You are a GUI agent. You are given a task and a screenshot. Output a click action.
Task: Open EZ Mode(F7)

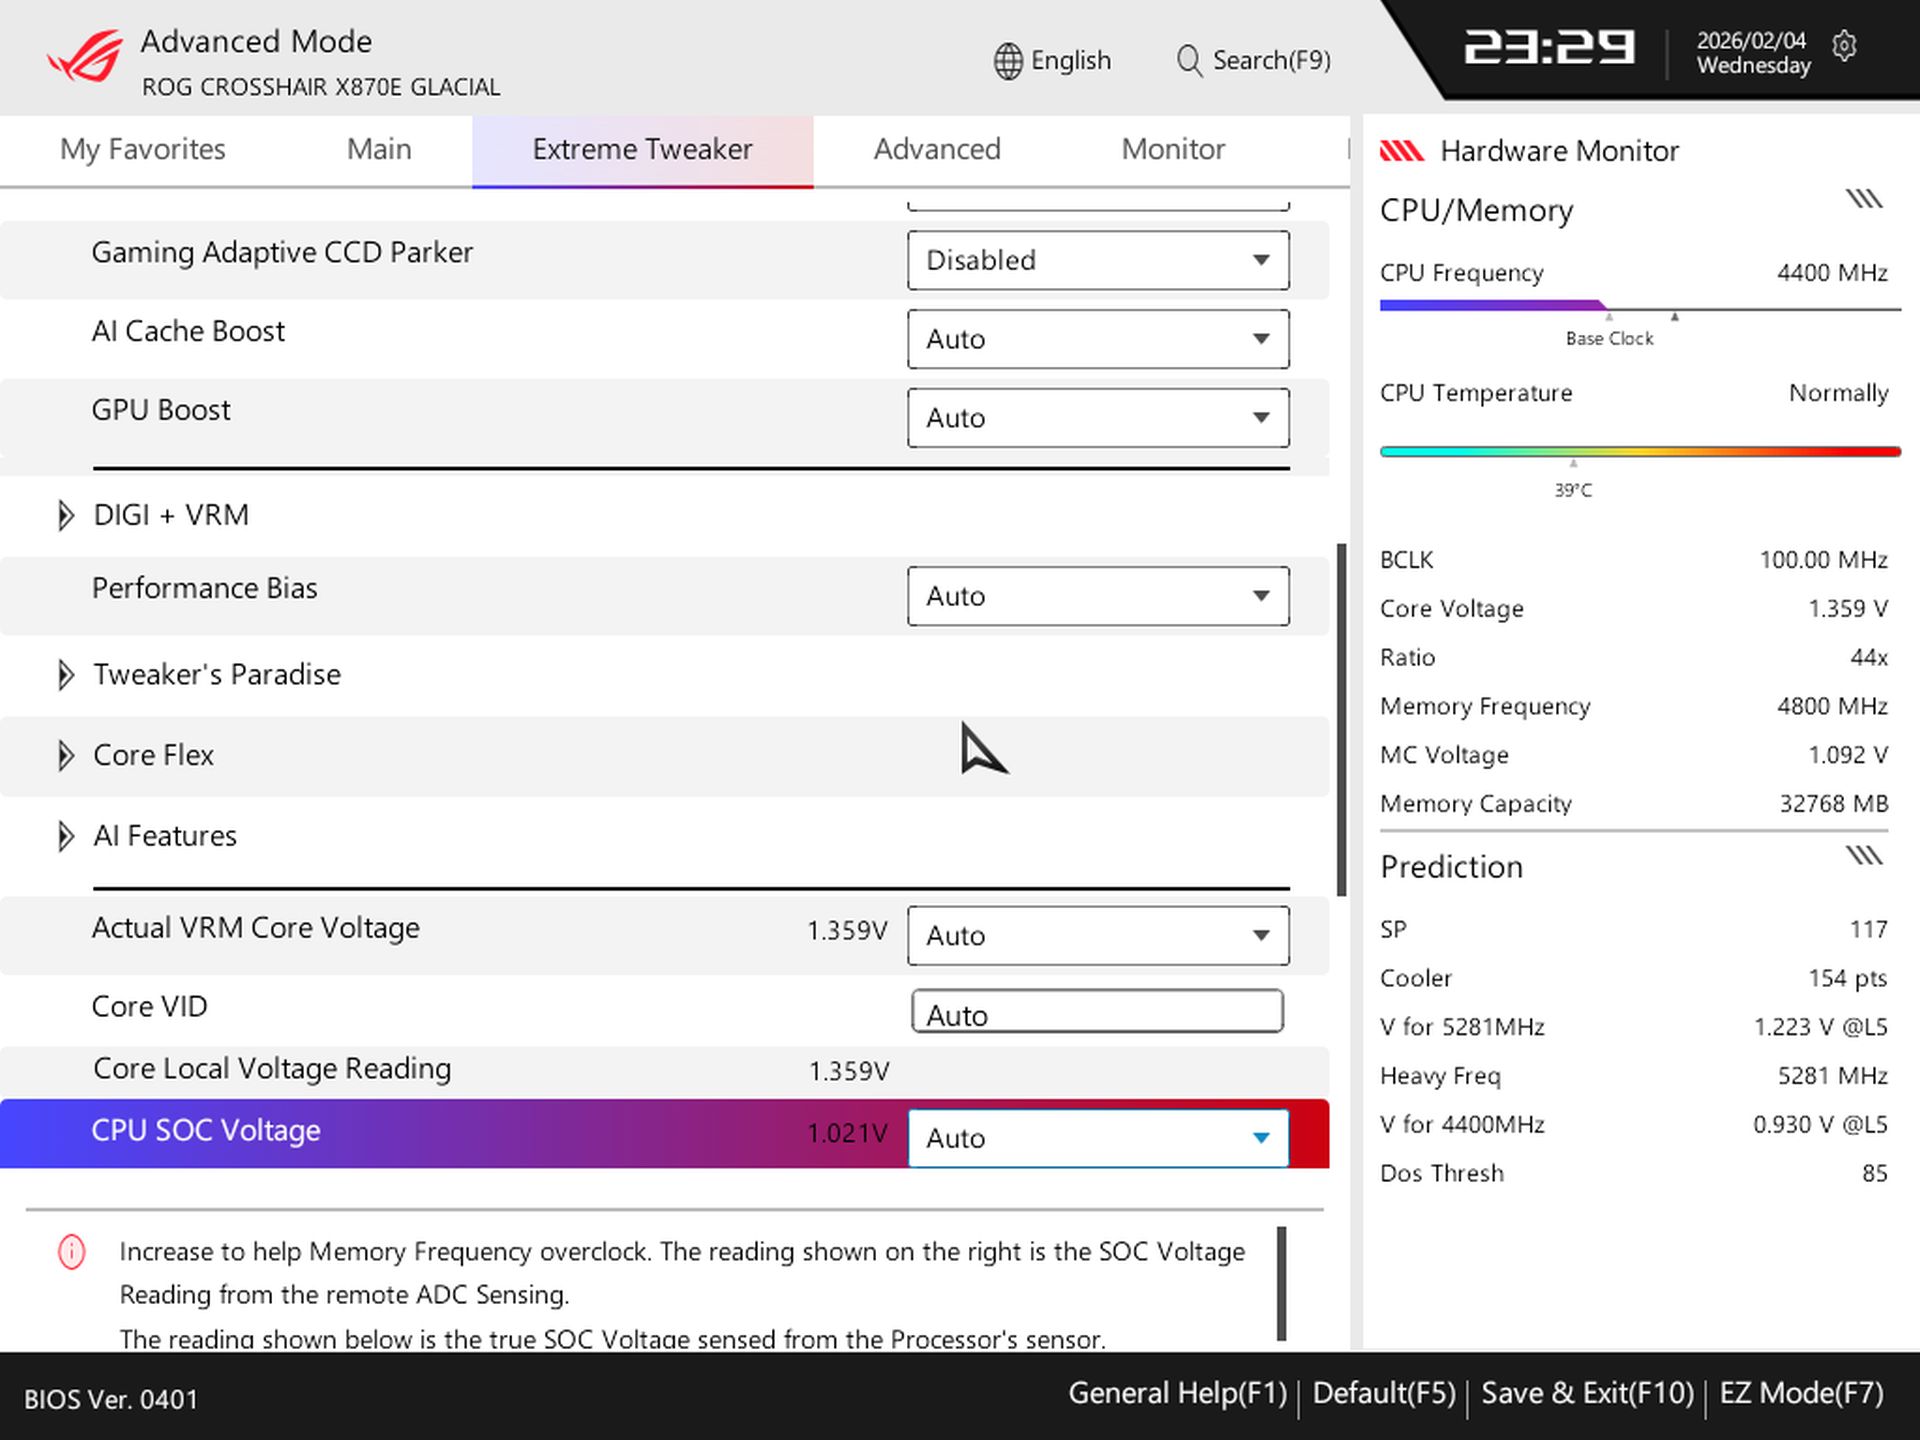(1799, 1392)
